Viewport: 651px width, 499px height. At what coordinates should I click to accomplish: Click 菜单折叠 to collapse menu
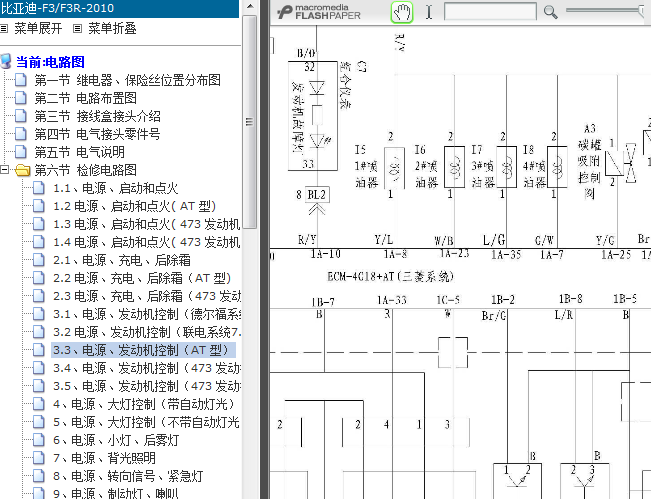112,28
